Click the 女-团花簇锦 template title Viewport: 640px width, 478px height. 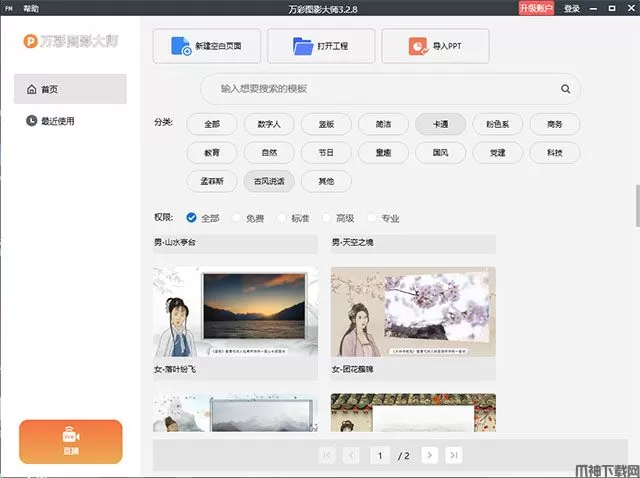[353, 369]
